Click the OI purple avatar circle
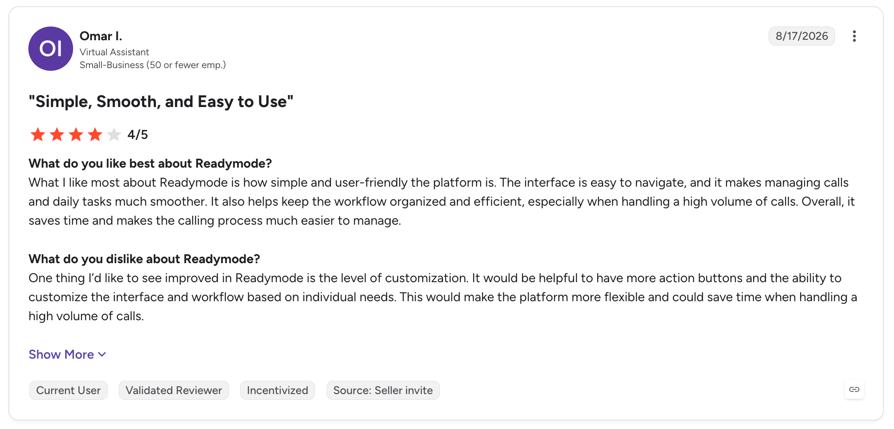This screenshot has height=429, width=894. [x=51, y=48]
